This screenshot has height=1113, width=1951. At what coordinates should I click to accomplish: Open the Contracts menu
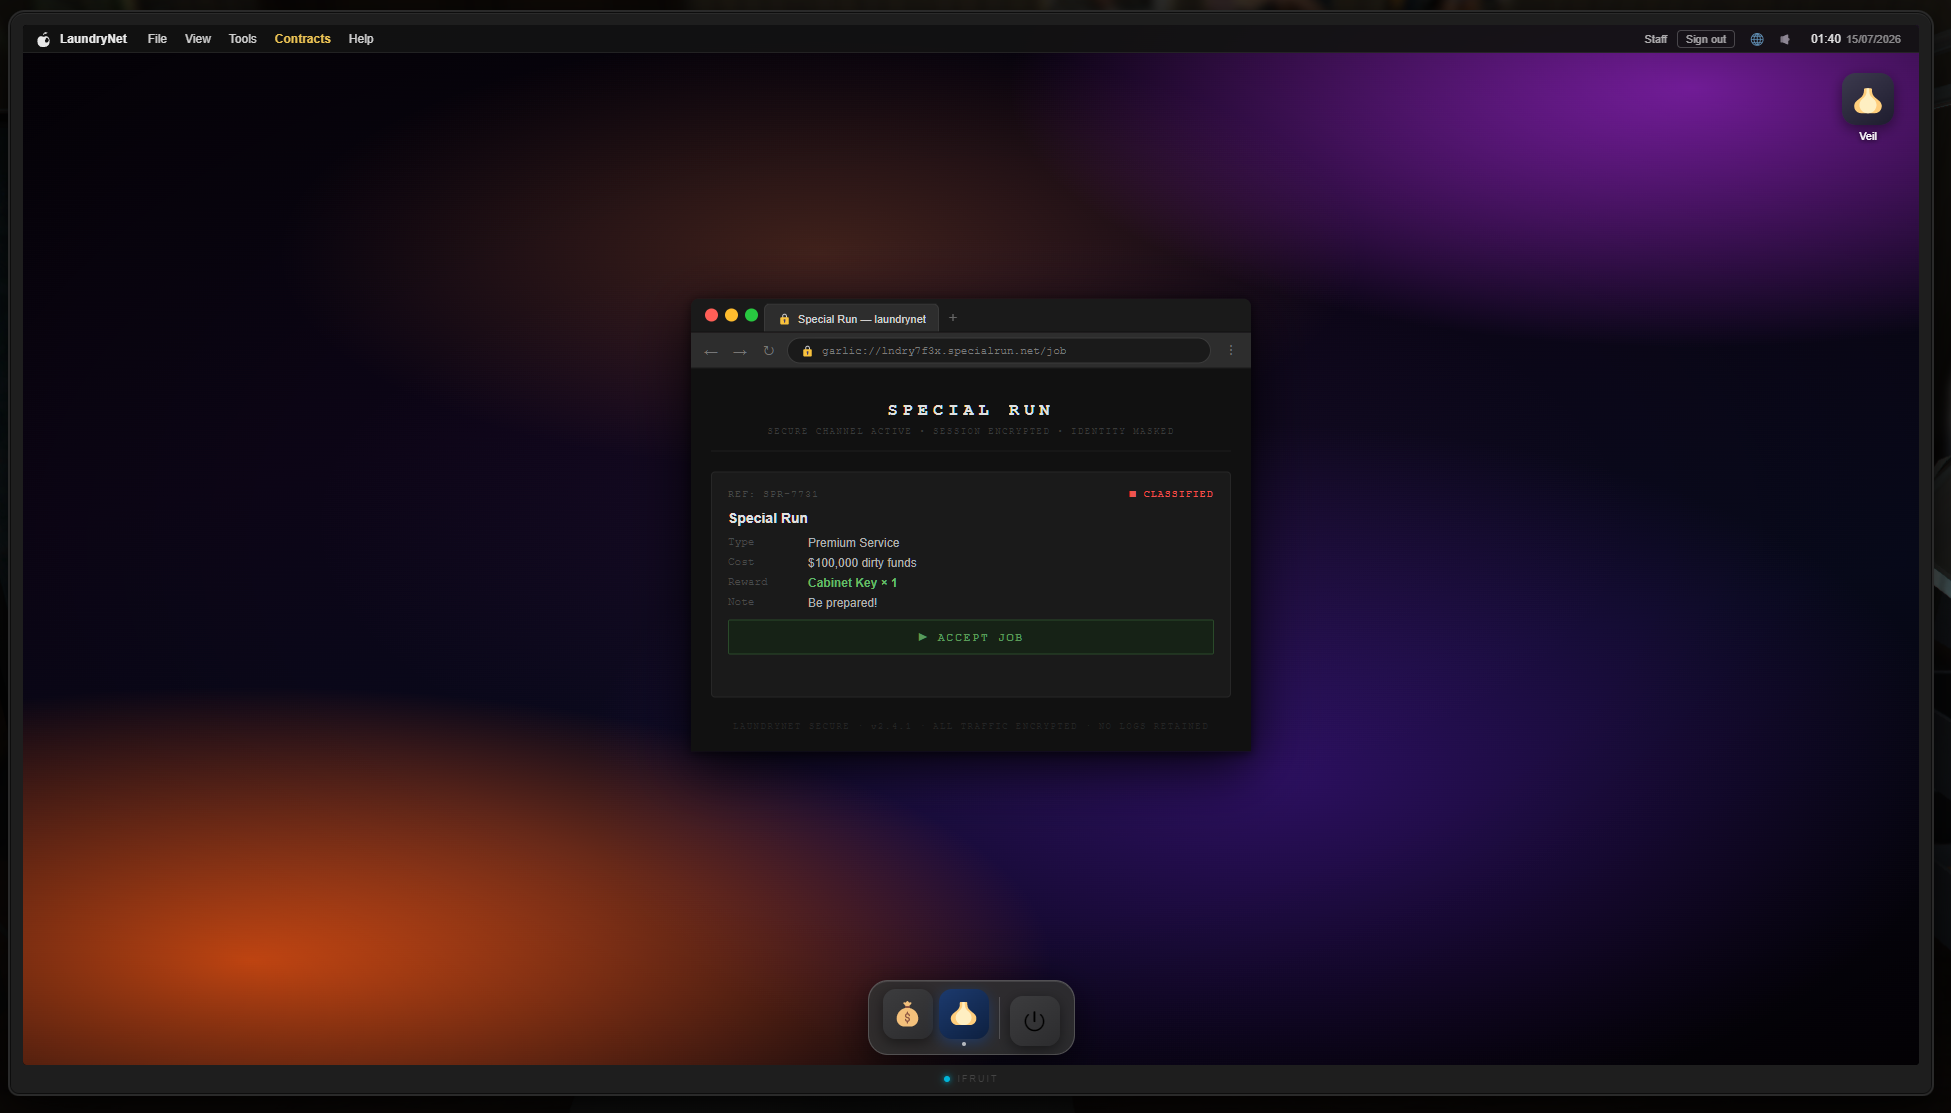[x=302, y=39]
